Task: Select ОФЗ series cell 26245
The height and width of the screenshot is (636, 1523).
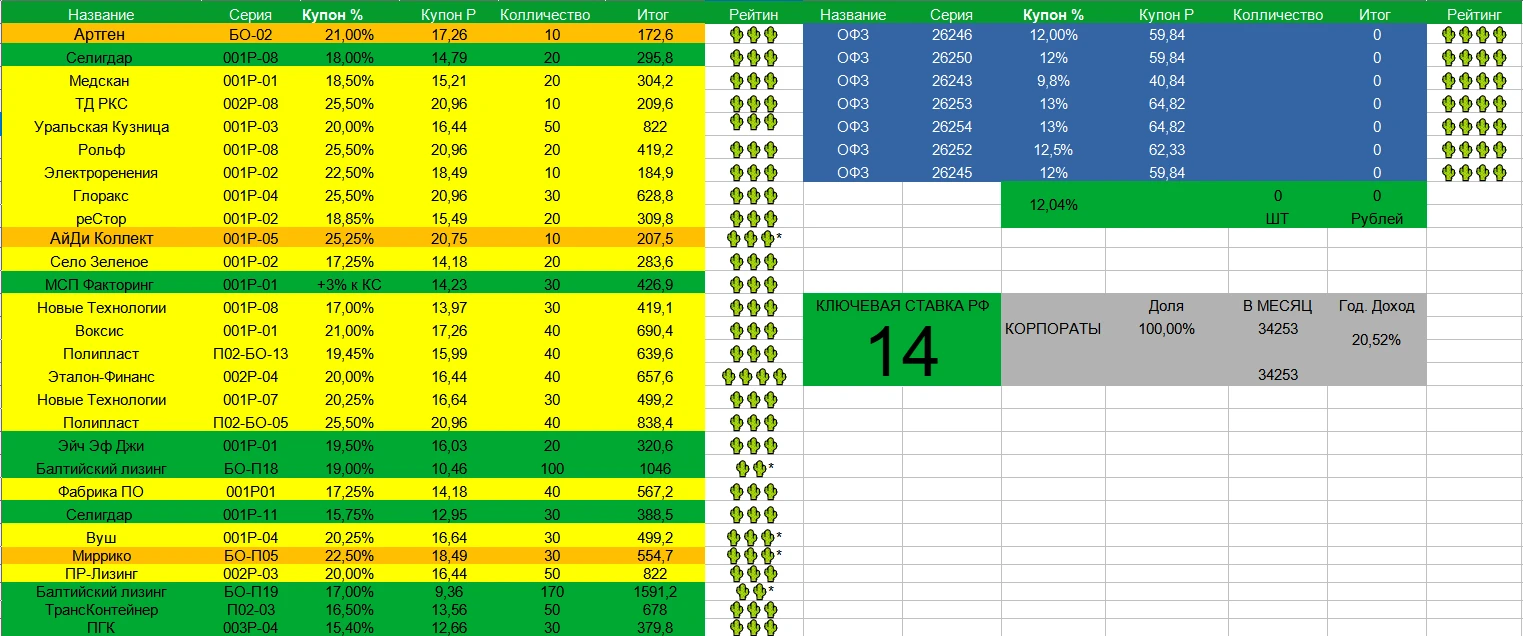Action: (950, 173)
